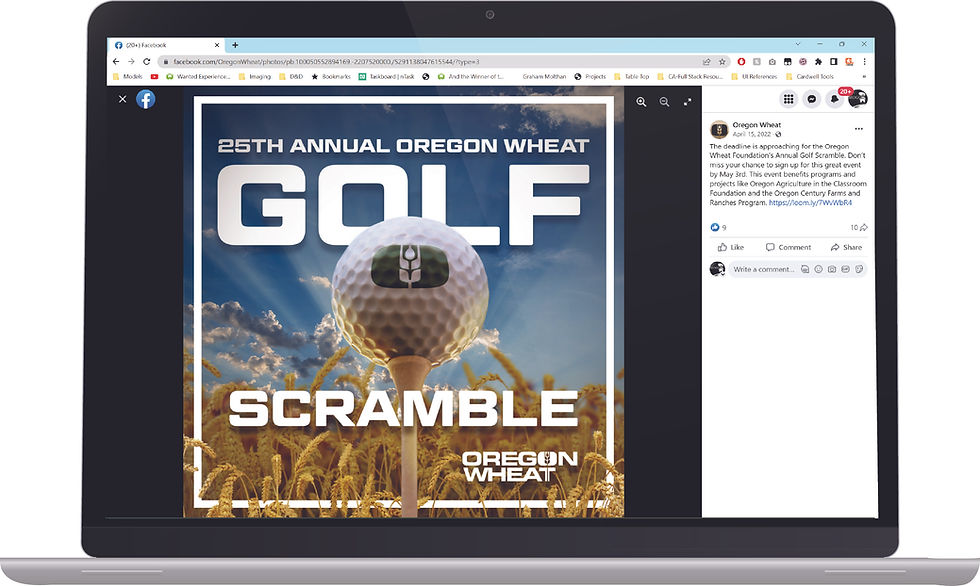Open Chrome three-dot menu
980x586 pixels.
coord(864,62)
